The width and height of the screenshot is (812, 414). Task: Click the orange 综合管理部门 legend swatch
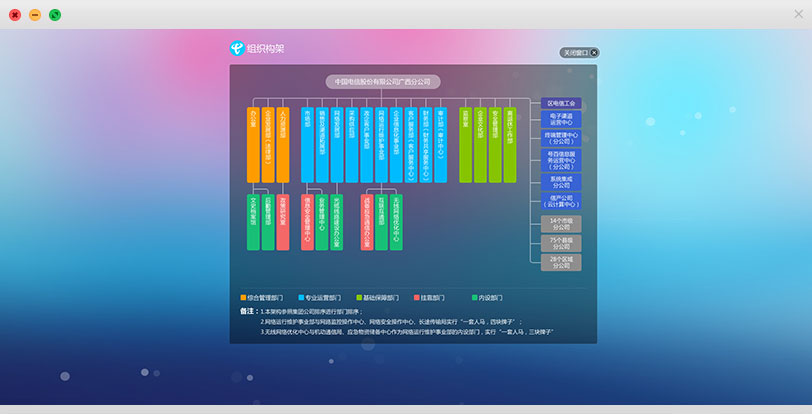243,297
